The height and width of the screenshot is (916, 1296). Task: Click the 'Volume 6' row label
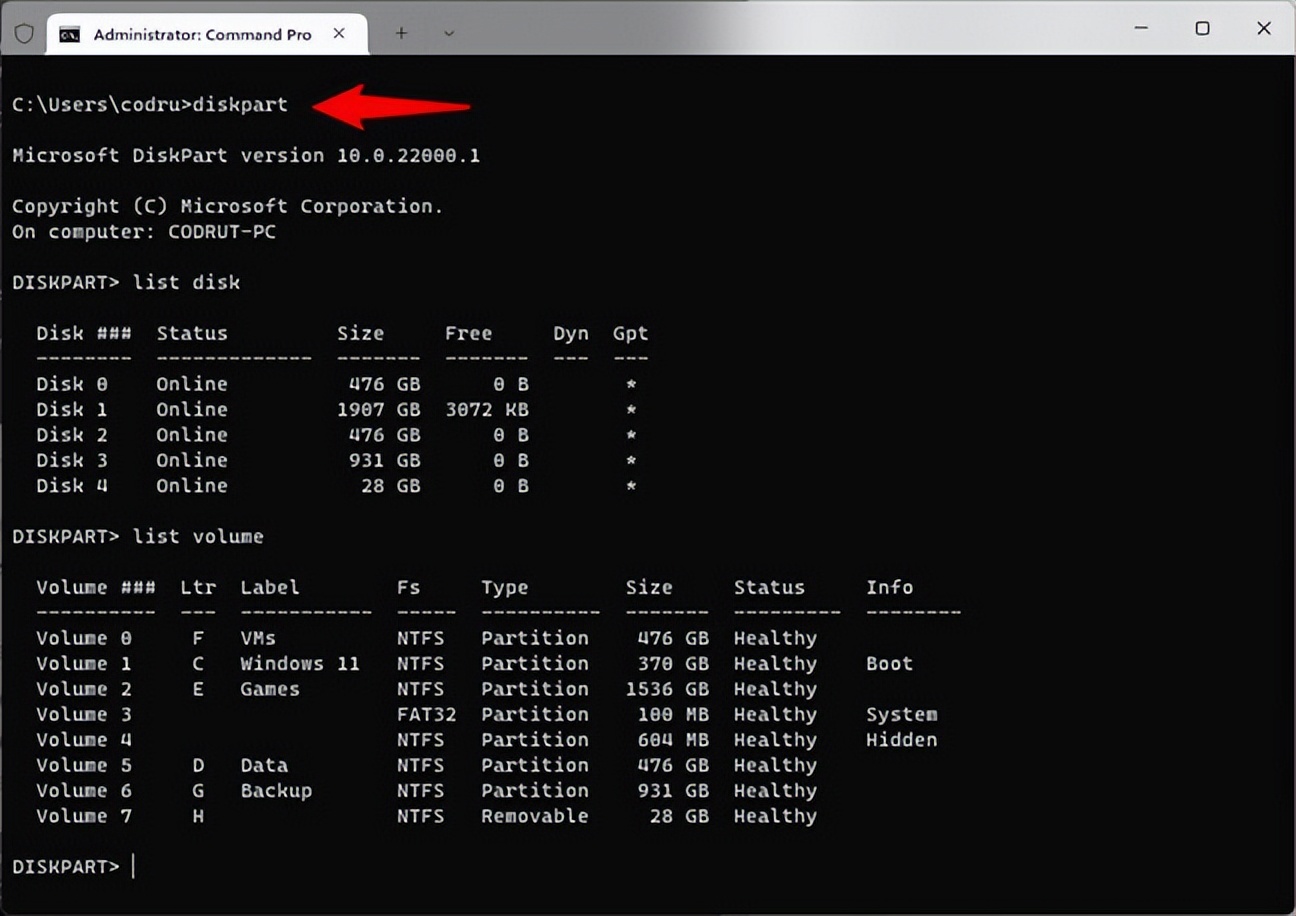pos(84,791)
